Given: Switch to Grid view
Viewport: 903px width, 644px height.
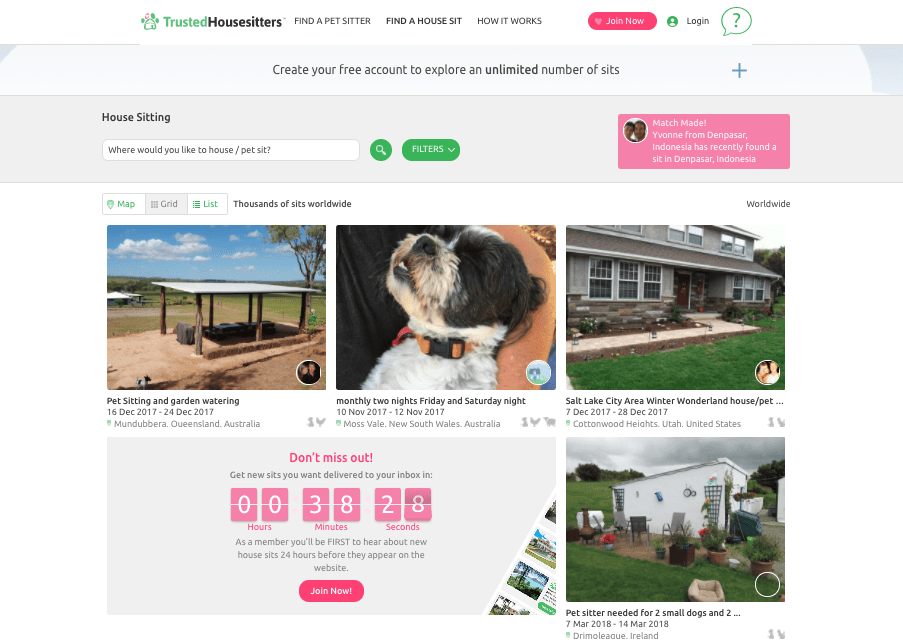Looking at the screenshot, I should coord(166,204).
